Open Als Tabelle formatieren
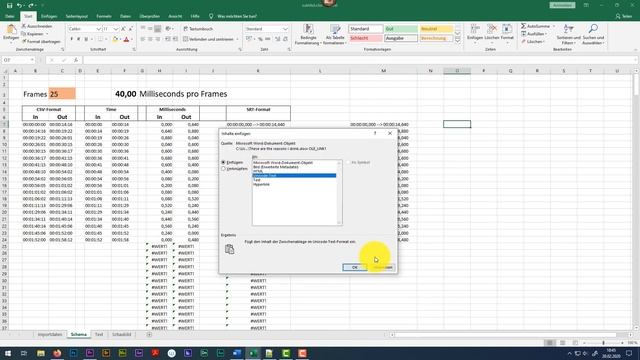640x360 pixels. [335, 34]
